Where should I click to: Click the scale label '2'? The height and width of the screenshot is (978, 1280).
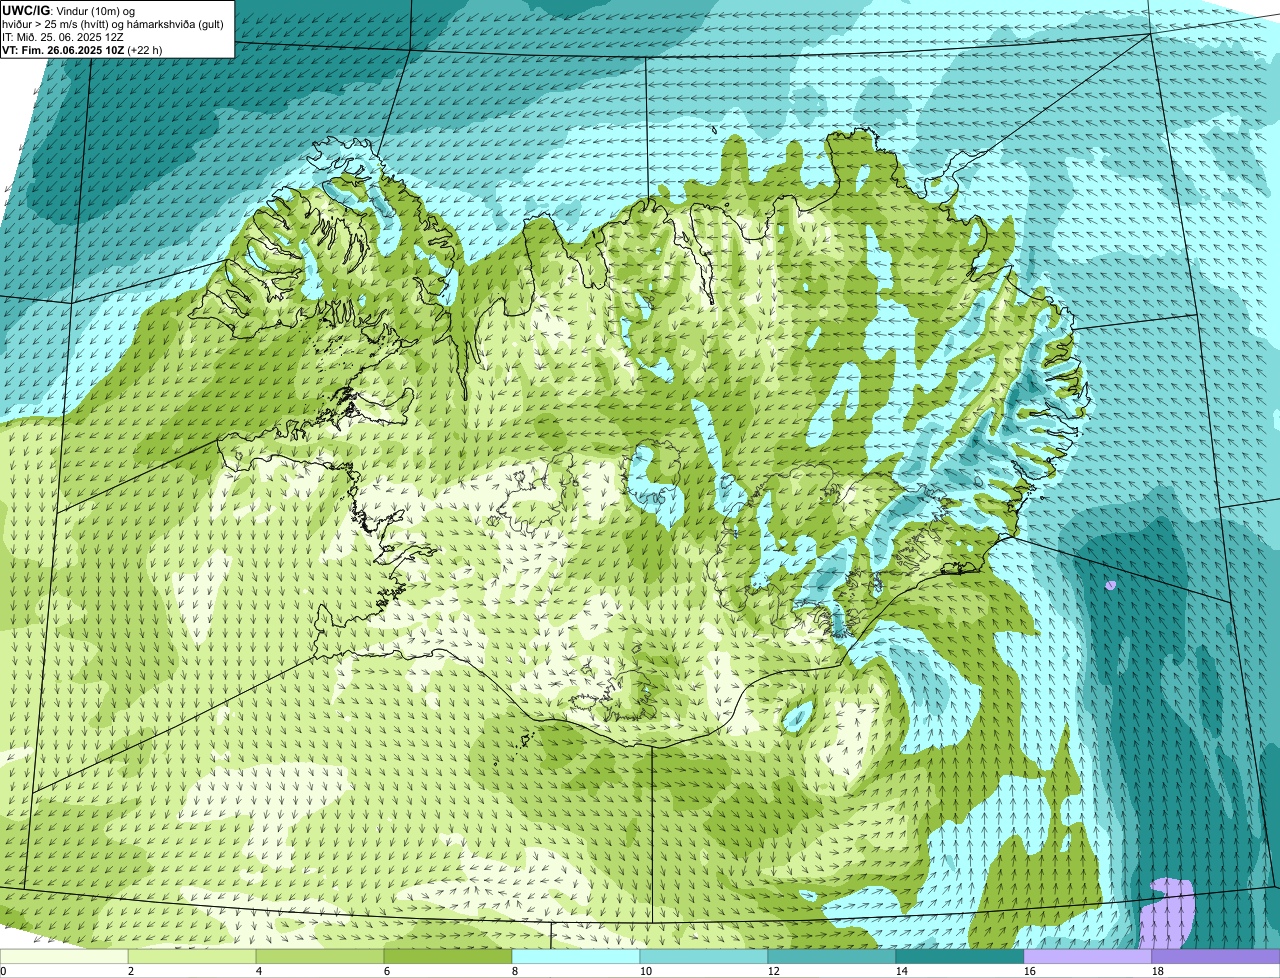pyautogui.click(x=131, y=971)
